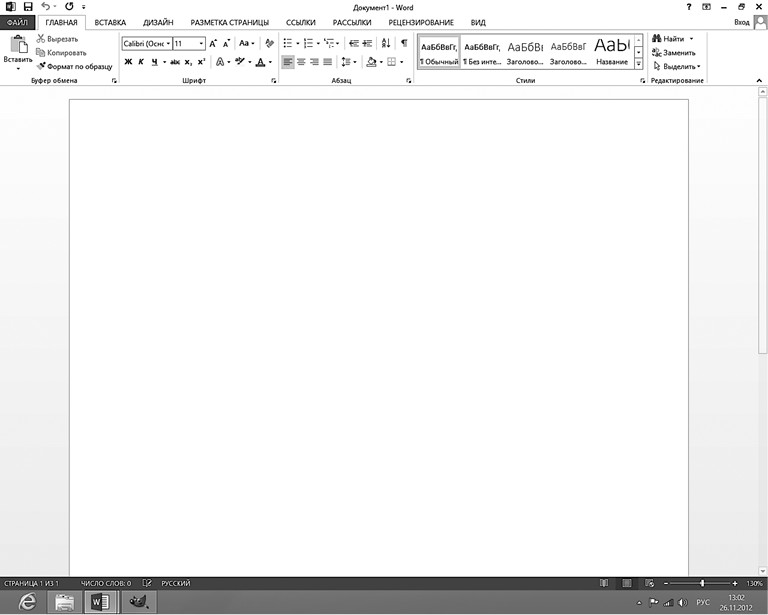Click the Cut (Вырезать) scissors icon

tap(41, 39)
